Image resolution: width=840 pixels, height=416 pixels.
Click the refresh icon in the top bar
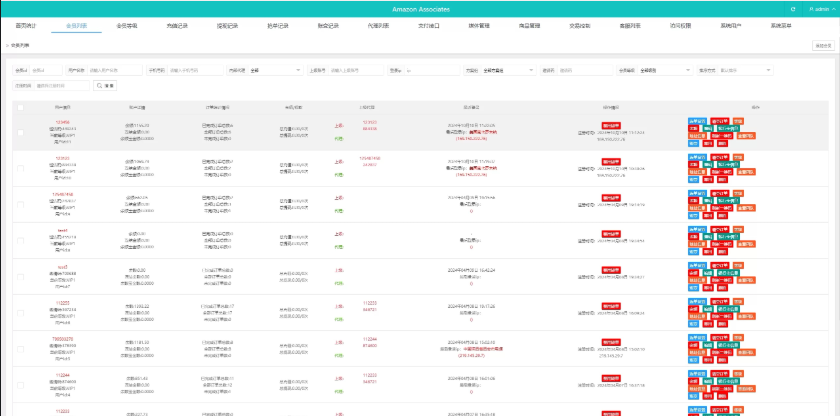coord(793,10)
